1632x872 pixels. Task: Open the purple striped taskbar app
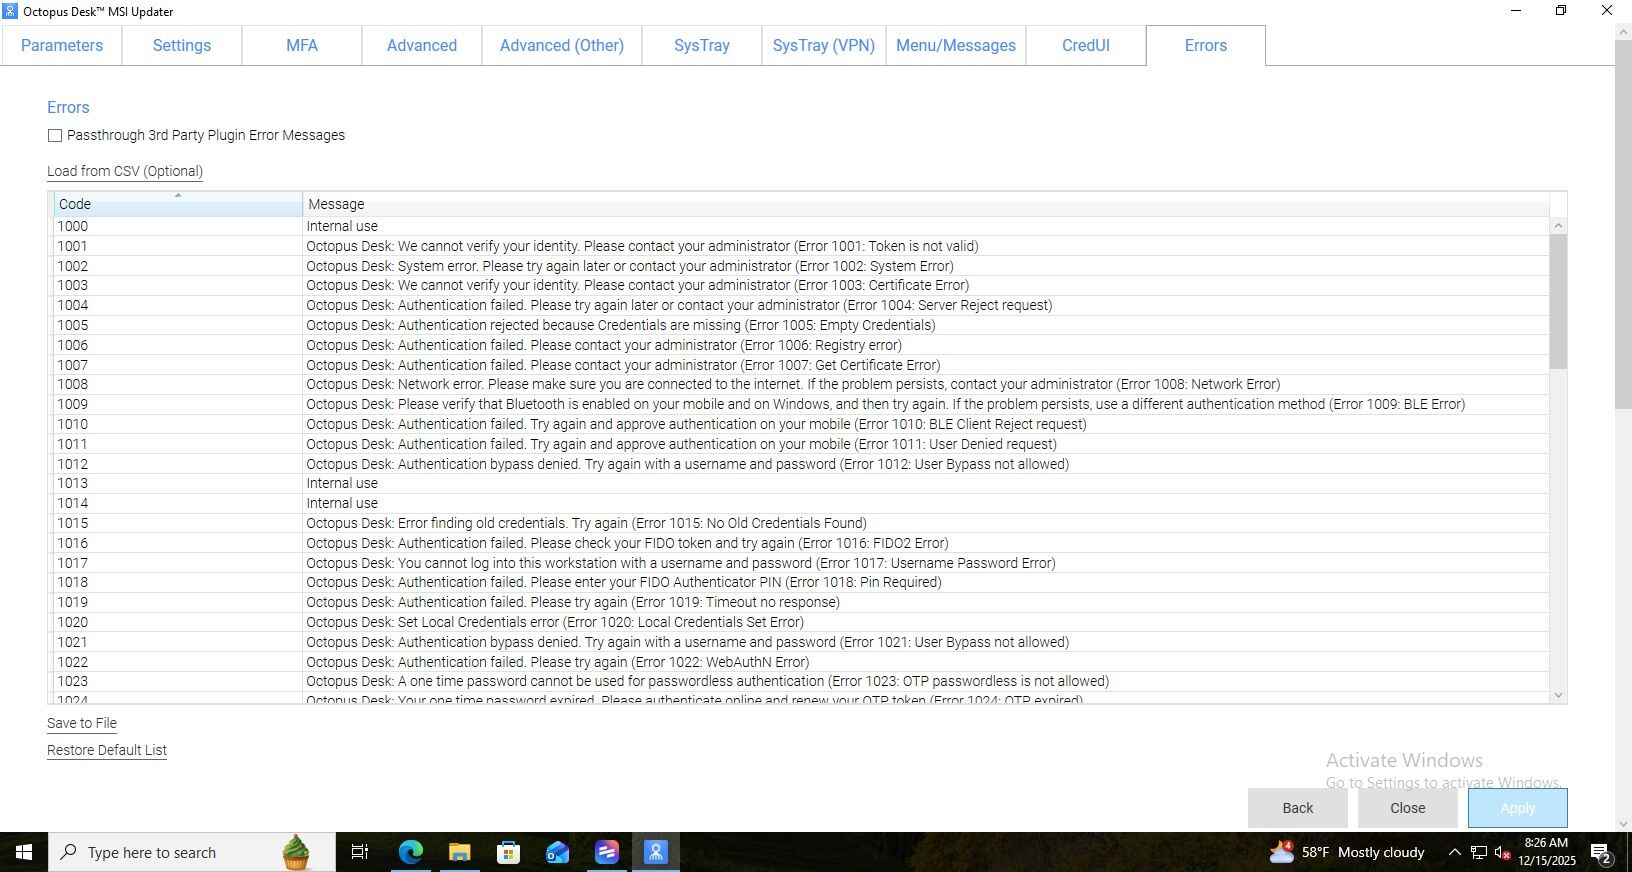[x=606, y=852]
